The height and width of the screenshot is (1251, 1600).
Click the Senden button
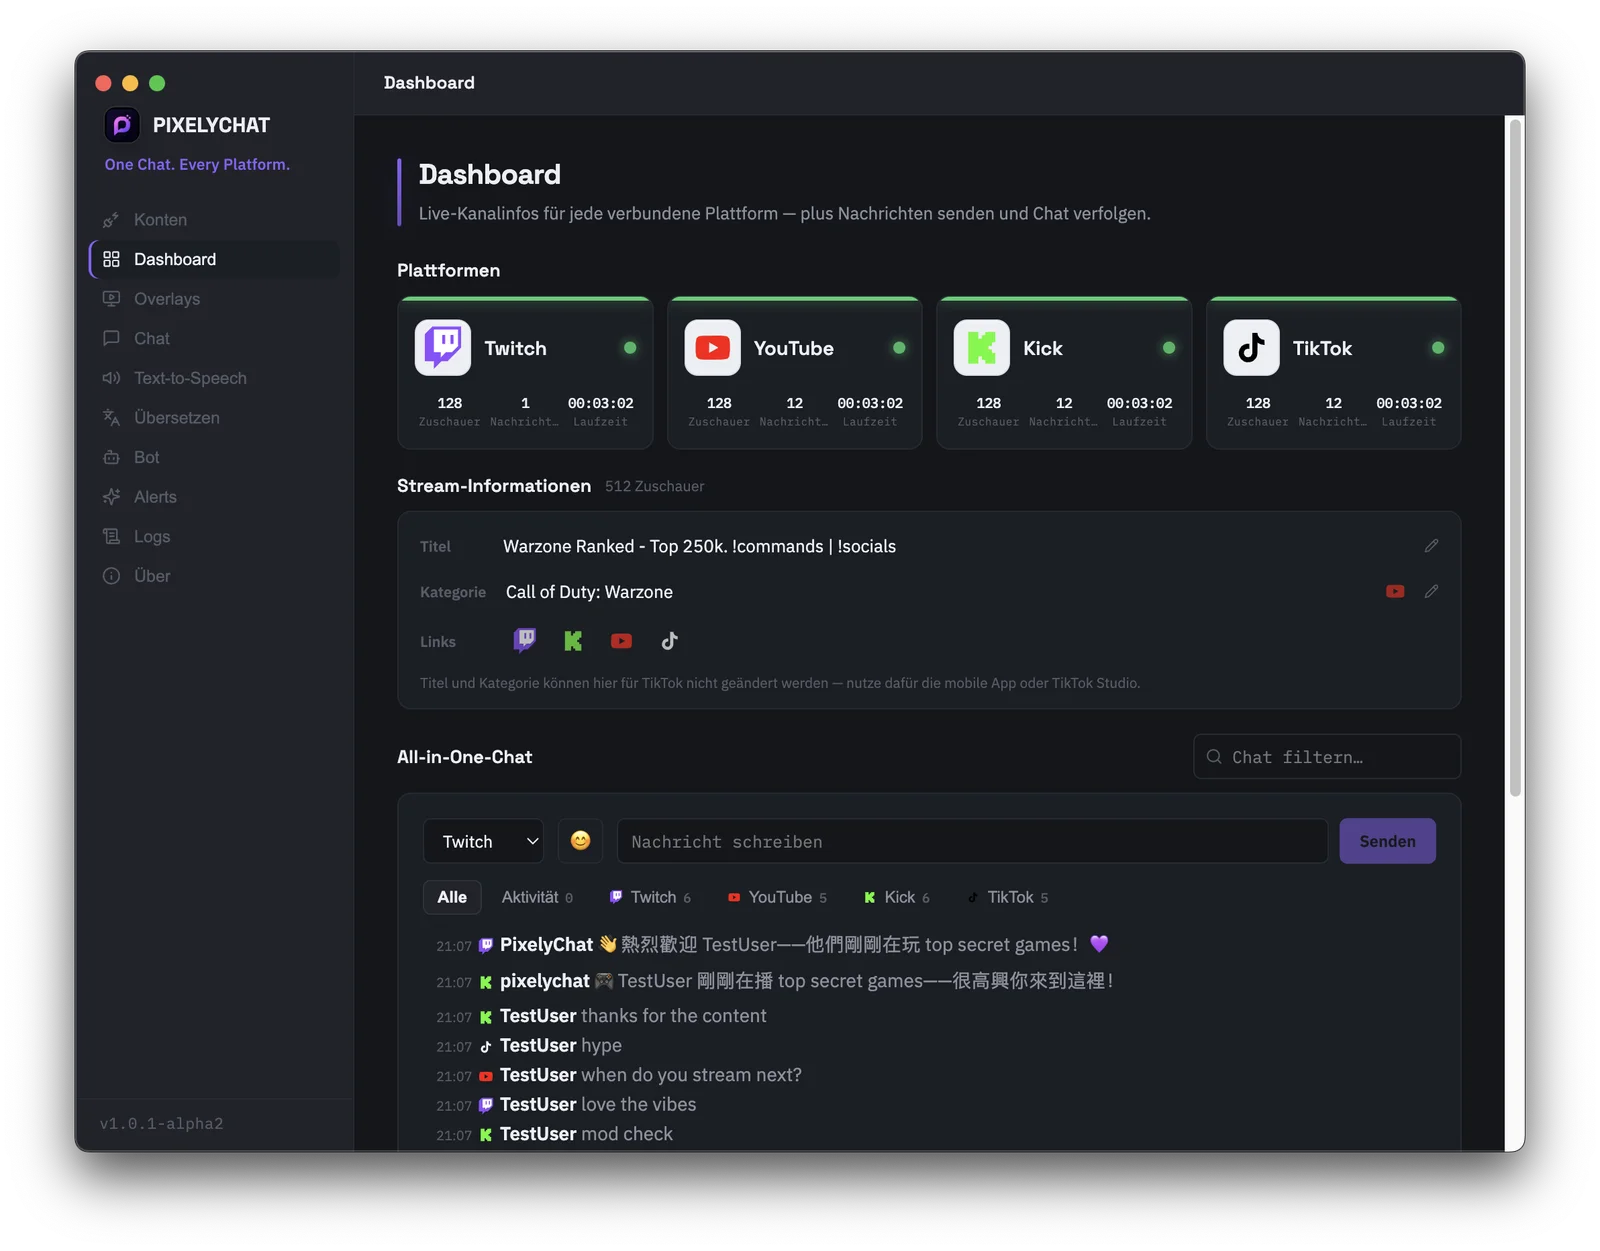[1388, 842]
